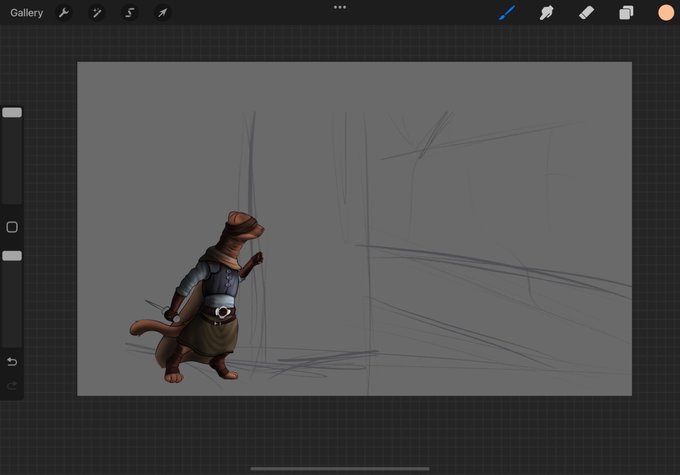
Task: Return to the Gallery
Action: click(x=26, y=13)
